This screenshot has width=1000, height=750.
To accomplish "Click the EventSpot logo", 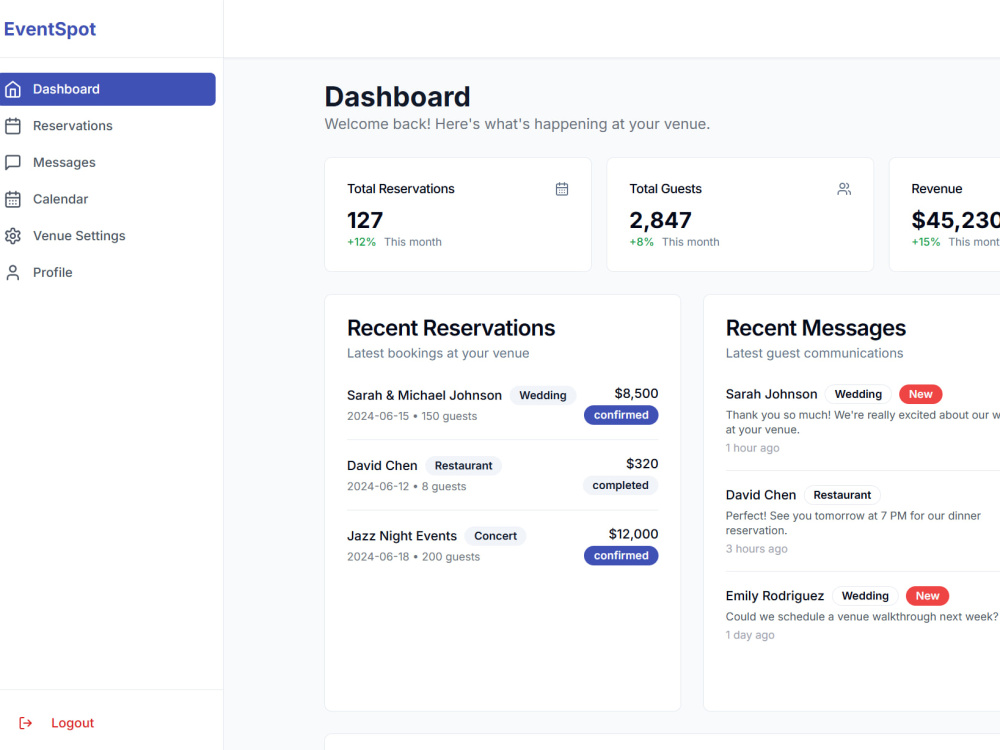I will (x=50, y=29).
